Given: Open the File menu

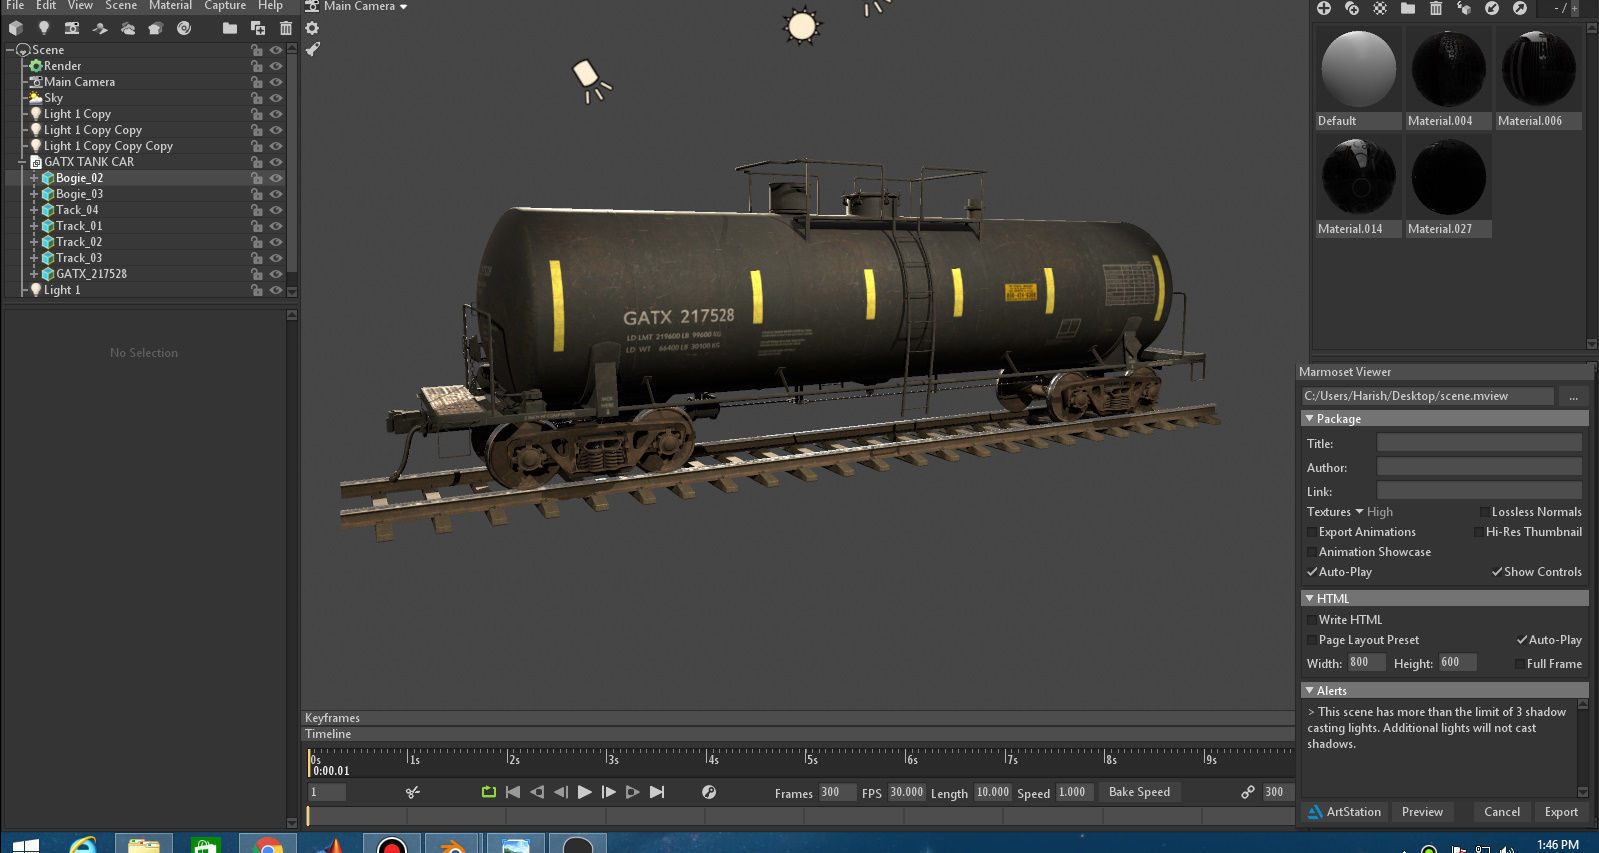Looking at the screenshot, I should tap(15, 6).
